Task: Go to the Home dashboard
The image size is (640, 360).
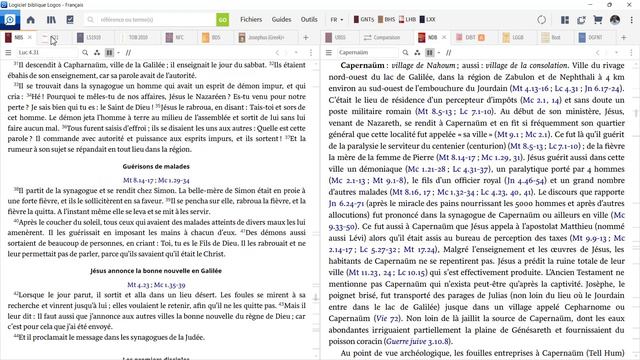Action: point(31,20)
